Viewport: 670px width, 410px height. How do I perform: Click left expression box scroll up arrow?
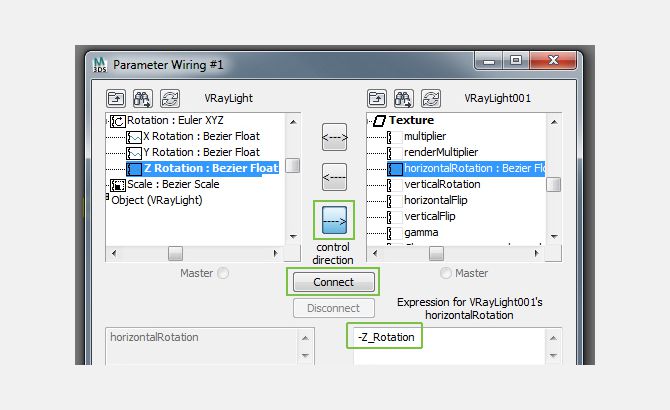click(x=305, y=338)
